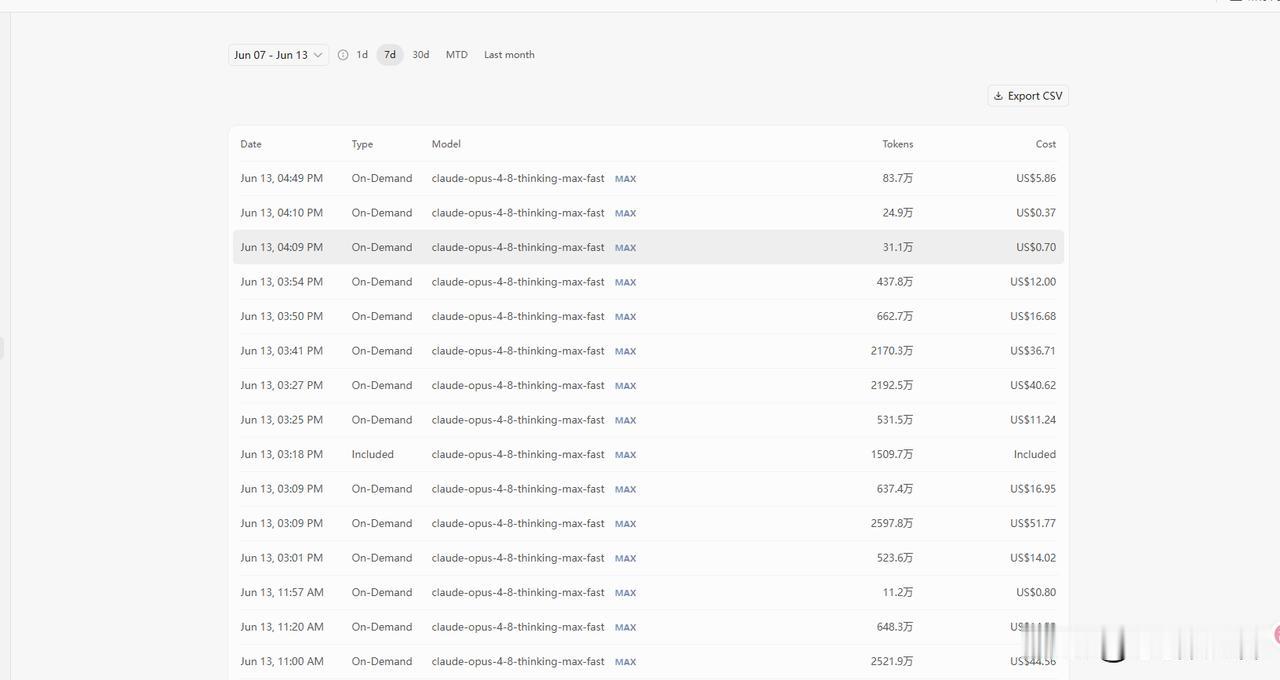Click the MAX badge in the 03:54 PM row
The width and height of the screenshot is (1280, 680).
pos(625,282)
